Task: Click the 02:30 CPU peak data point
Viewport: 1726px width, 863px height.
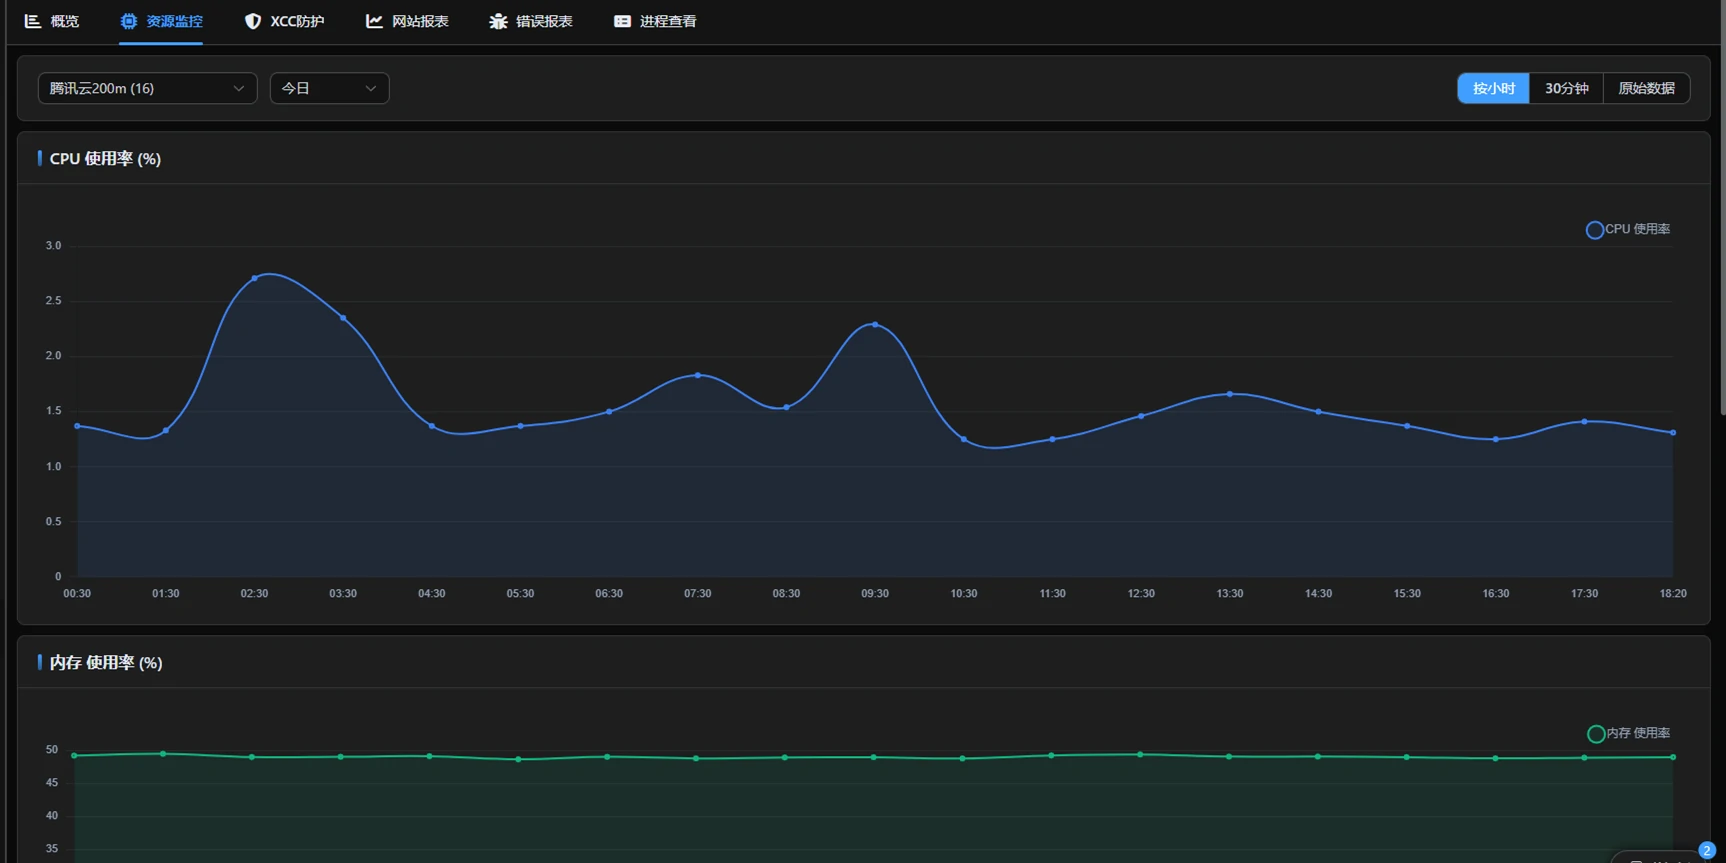Action: click(x=255, y=278)
